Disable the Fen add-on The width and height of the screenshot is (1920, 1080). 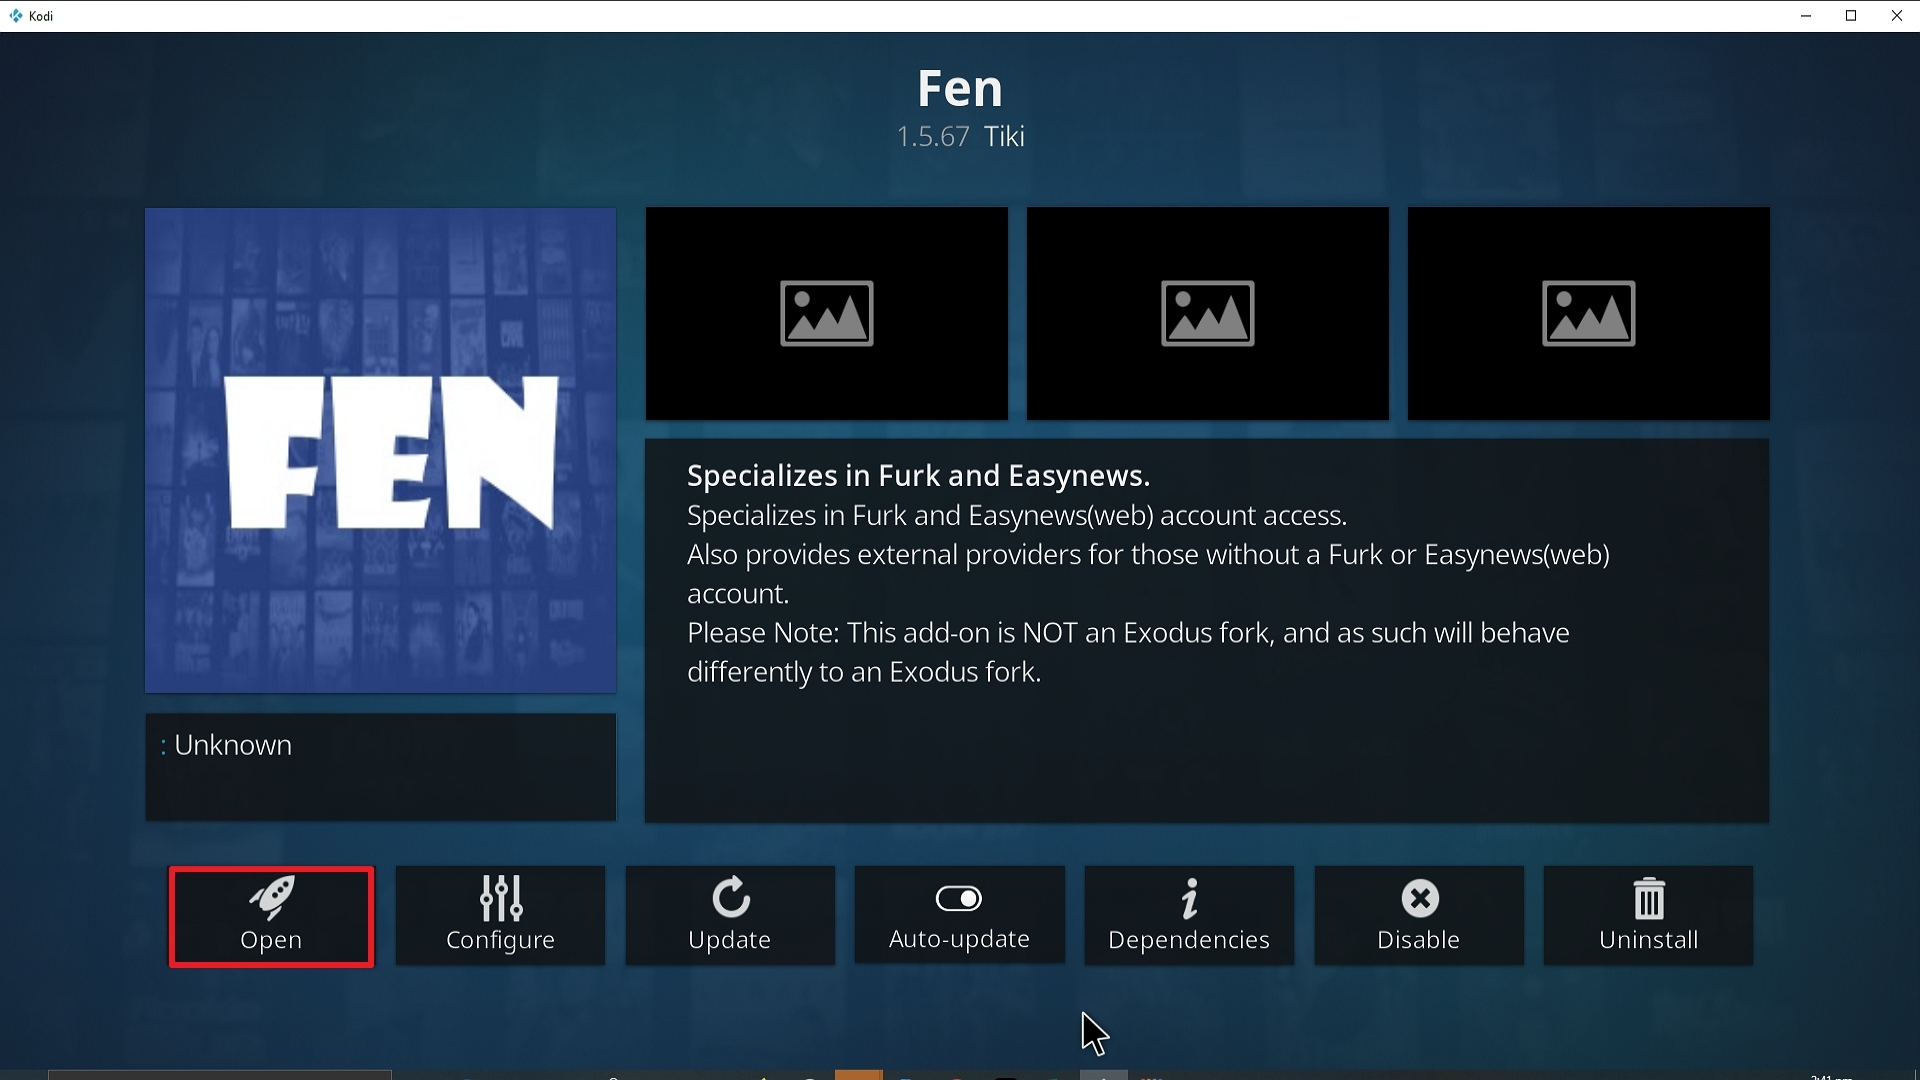tap(1419, 916)
